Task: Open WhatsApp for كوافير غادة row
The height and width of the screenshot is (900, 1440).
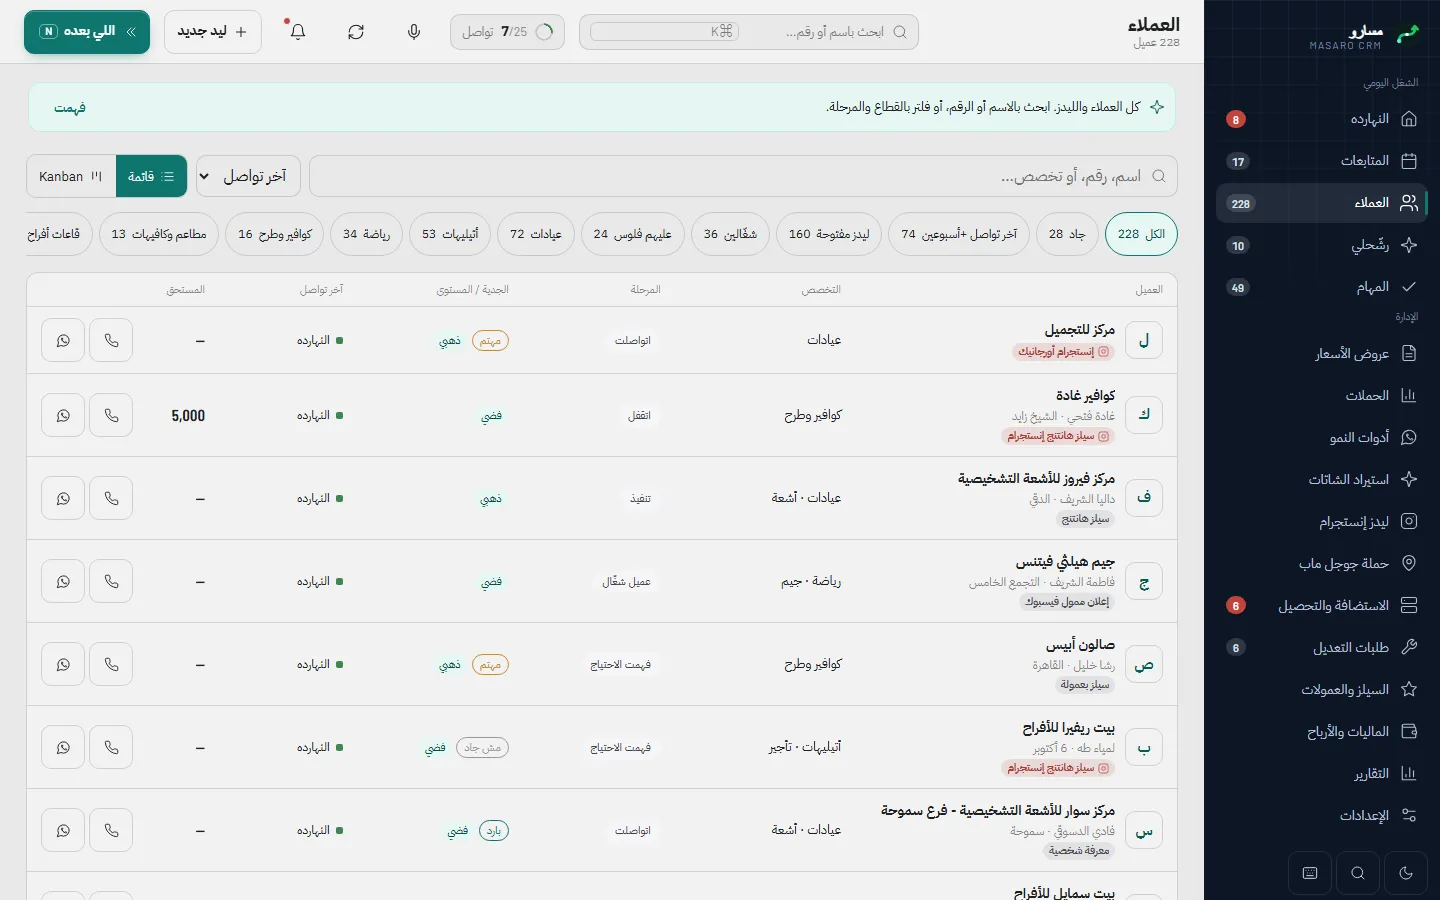Action: [63, 416]
